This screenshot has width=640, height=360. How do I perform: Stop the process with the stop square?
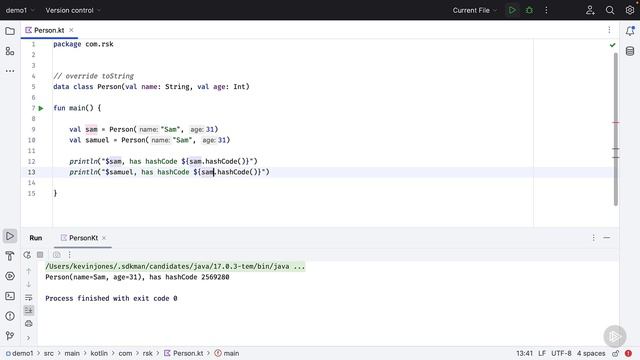pyautogui.click(x=40, y=255)
